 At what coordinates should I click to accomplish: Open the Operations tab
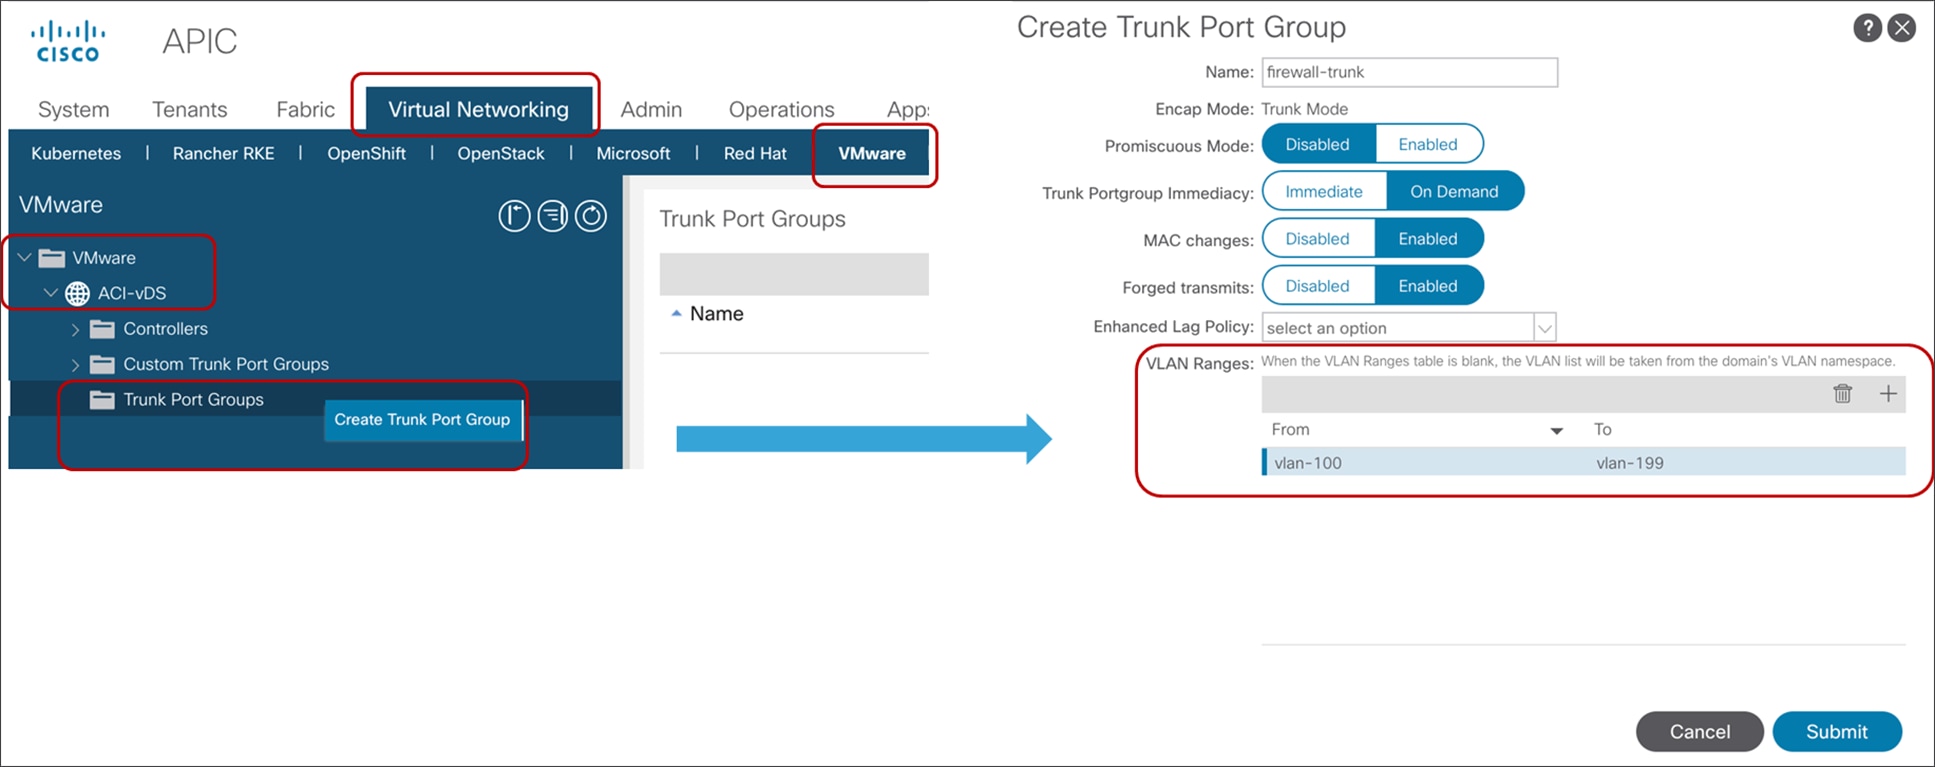(x=781, y=109)
